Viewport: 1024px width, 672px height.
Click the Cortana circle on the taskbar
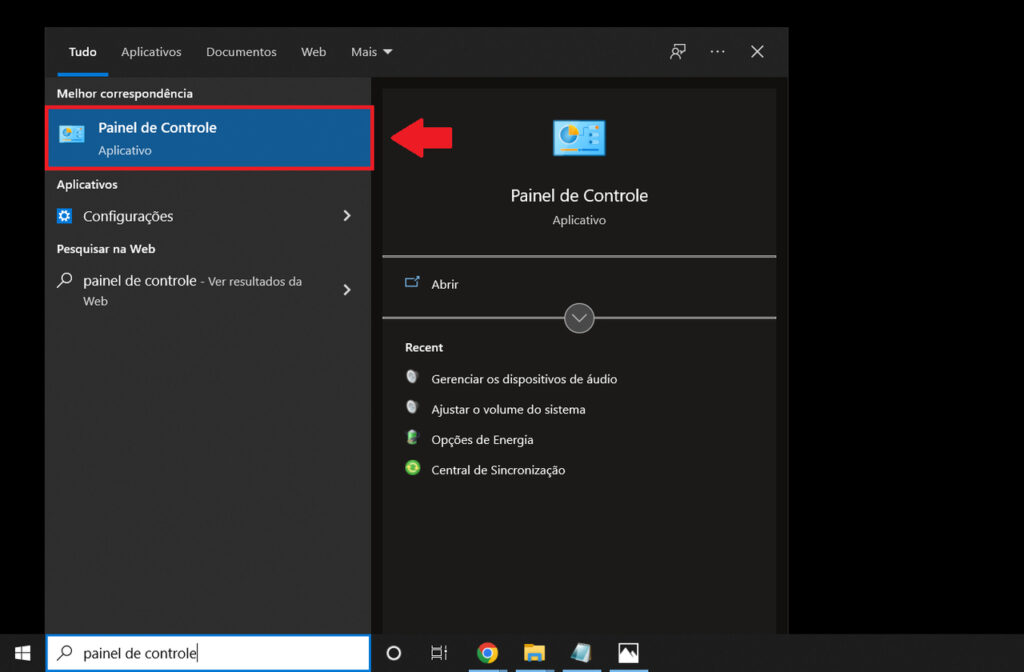pyautogui.click(x=393, y=652)
